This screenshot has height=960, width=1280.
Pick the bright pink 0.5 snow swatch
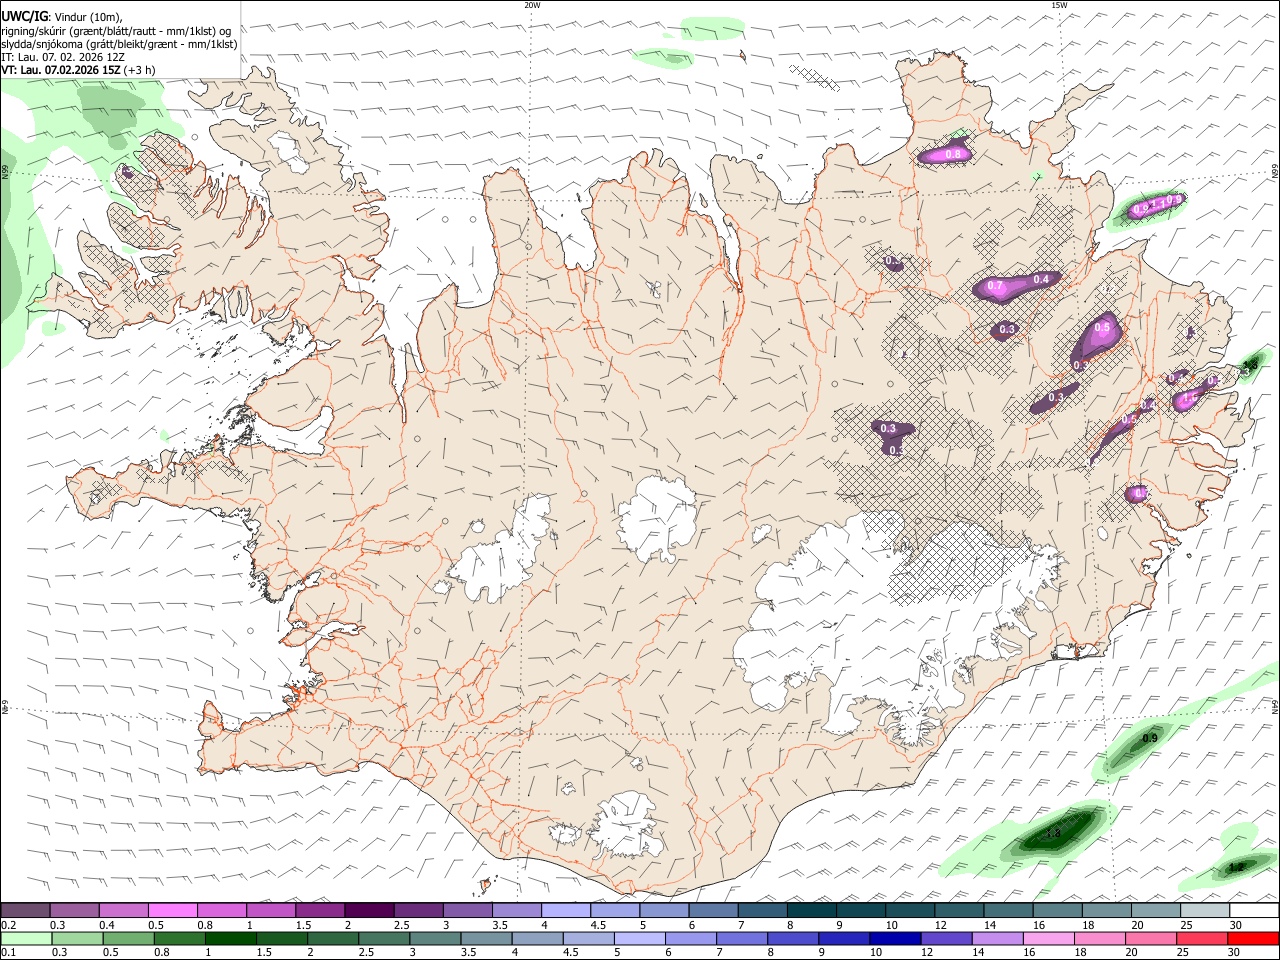(172, 911)
